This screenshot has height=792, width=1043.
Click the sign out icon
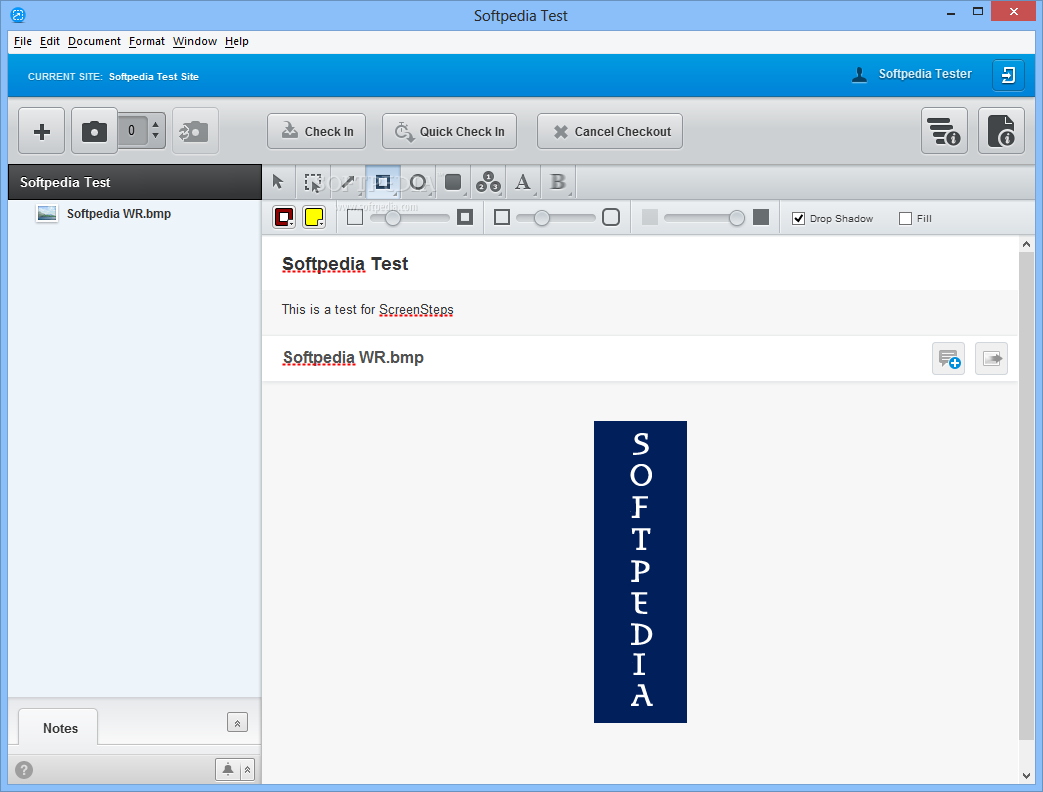1008,74
